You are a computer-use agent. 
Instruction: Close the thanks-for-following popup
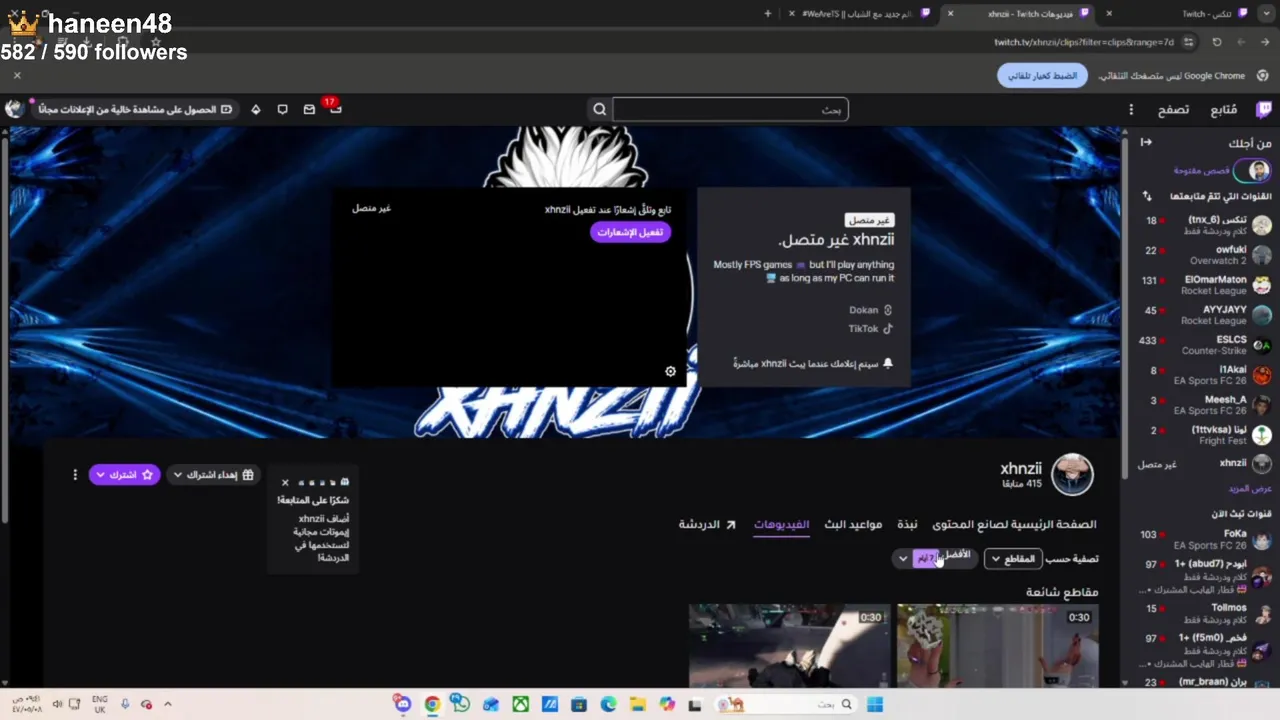pos(285,482)
